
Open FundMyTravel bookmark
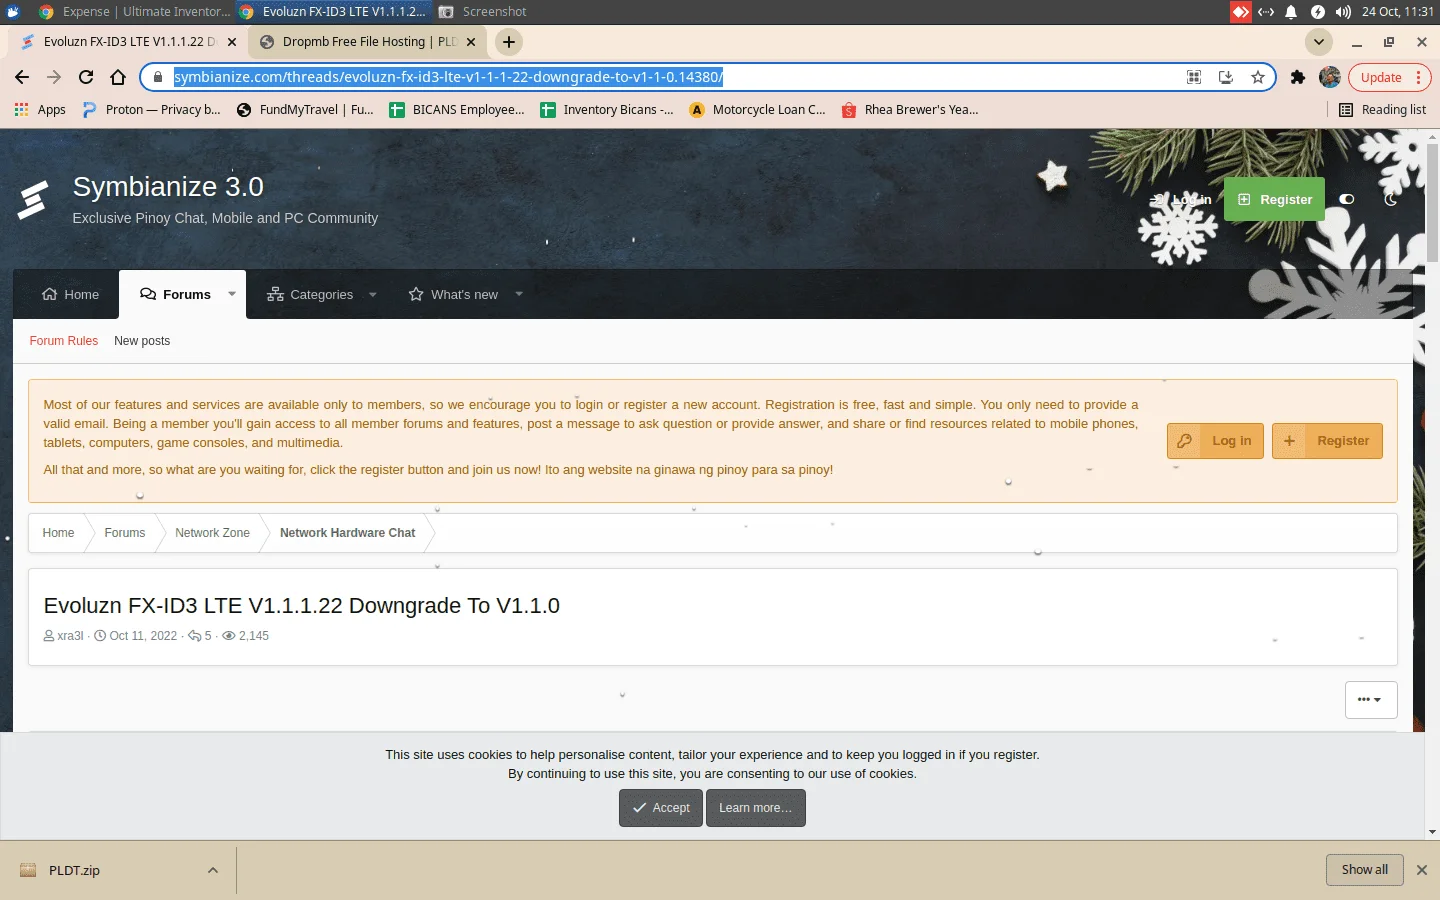click(x=305, y=110)
